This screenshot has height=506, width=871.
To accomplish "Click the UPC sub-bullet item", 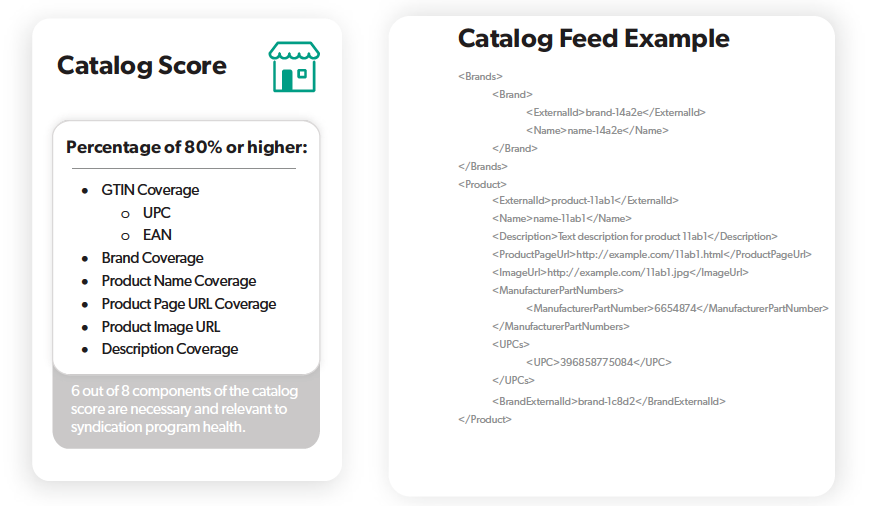I will tap(157, 213).
